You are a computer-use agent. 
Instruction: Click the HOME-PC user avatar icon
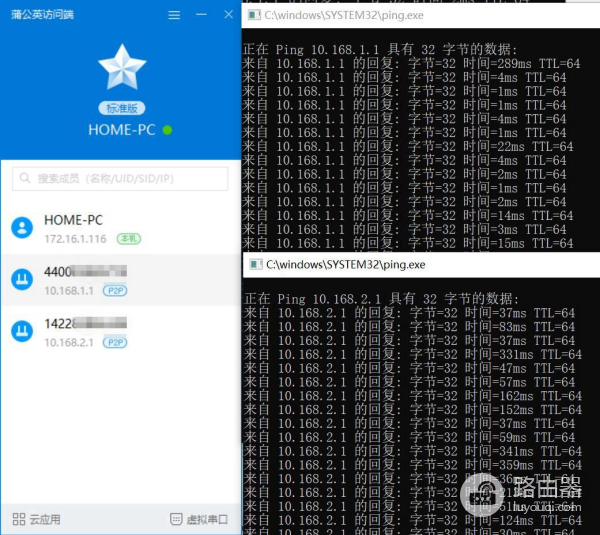[22, 228]
